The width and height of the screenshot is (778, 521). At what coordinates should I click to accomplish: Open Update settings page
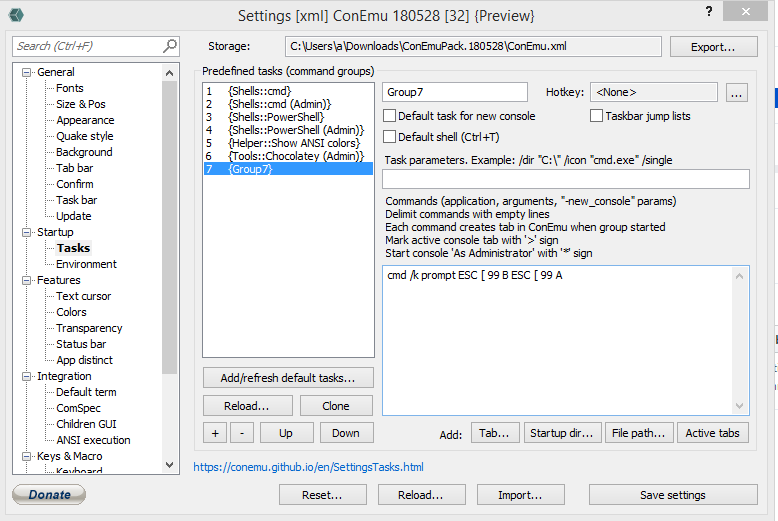click(x=73, y=216)
